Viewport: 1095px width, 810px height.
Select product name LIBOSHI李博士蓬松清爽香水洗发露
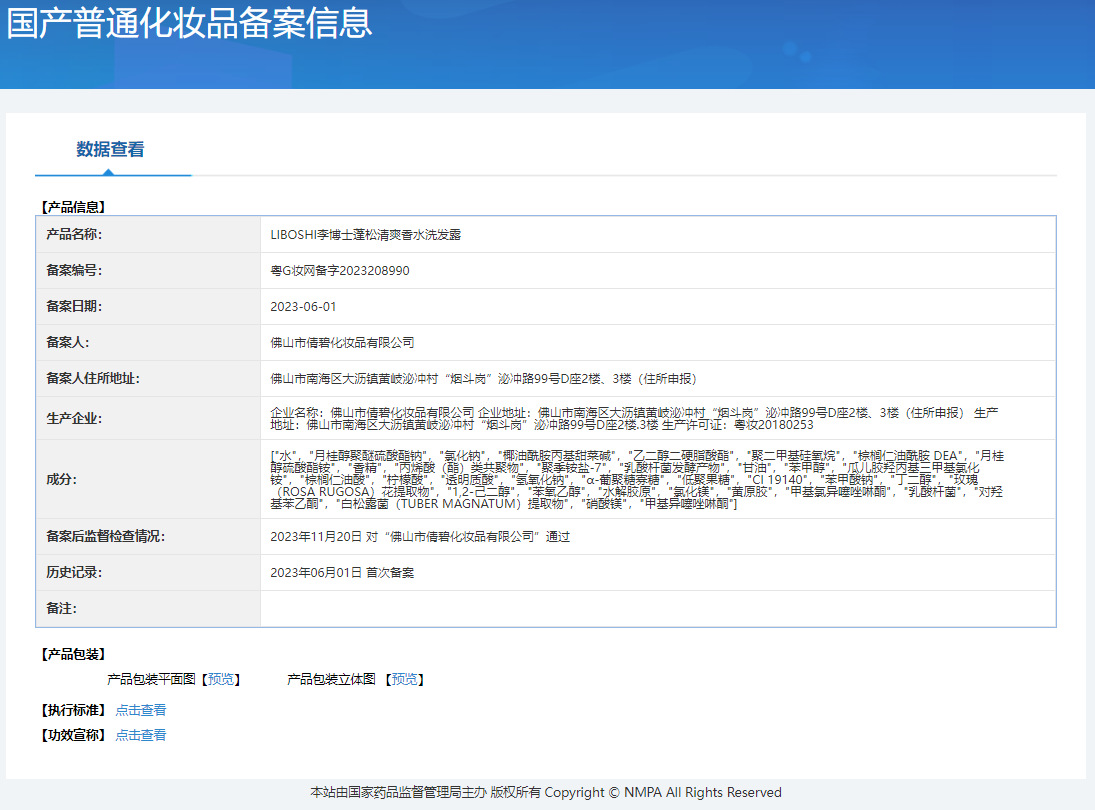click(365, 235)
